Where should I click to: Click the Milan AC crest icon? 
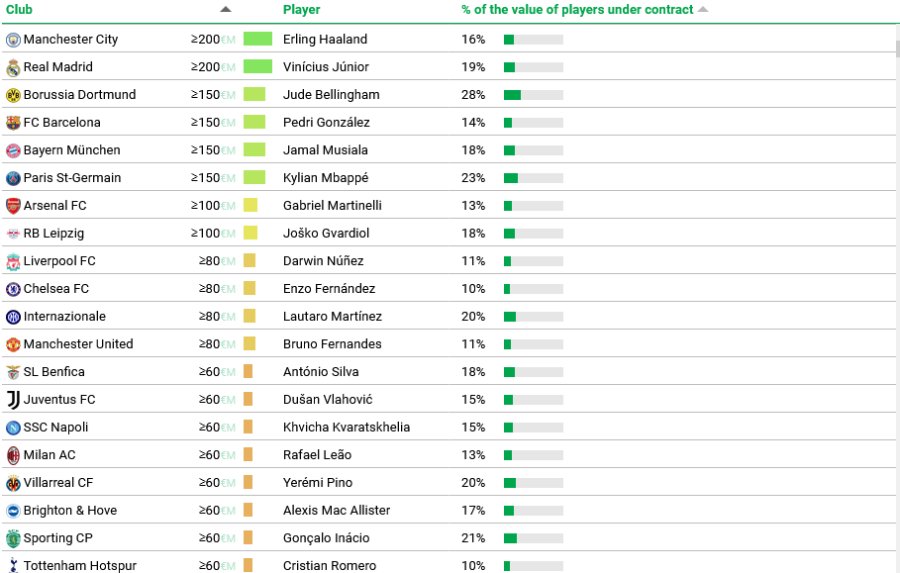13,456
